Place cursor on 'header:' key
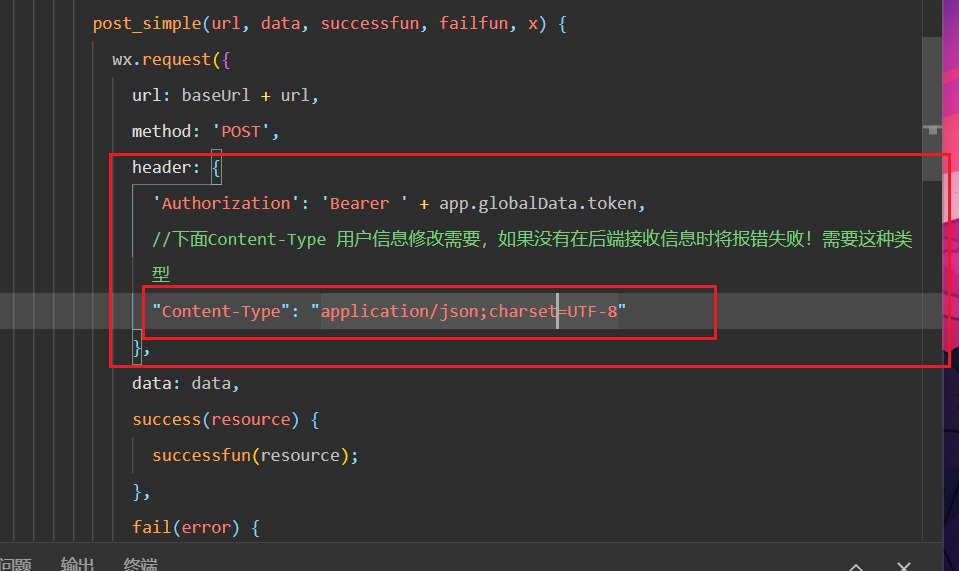 [x=166, y=167]
